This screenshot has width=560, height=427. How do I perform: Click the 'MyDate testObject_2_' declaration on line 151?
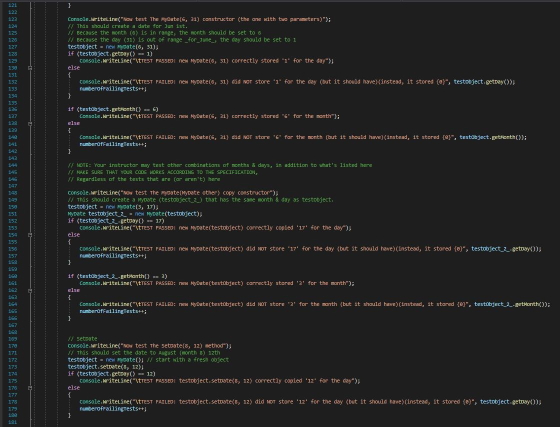pos(135,214)
